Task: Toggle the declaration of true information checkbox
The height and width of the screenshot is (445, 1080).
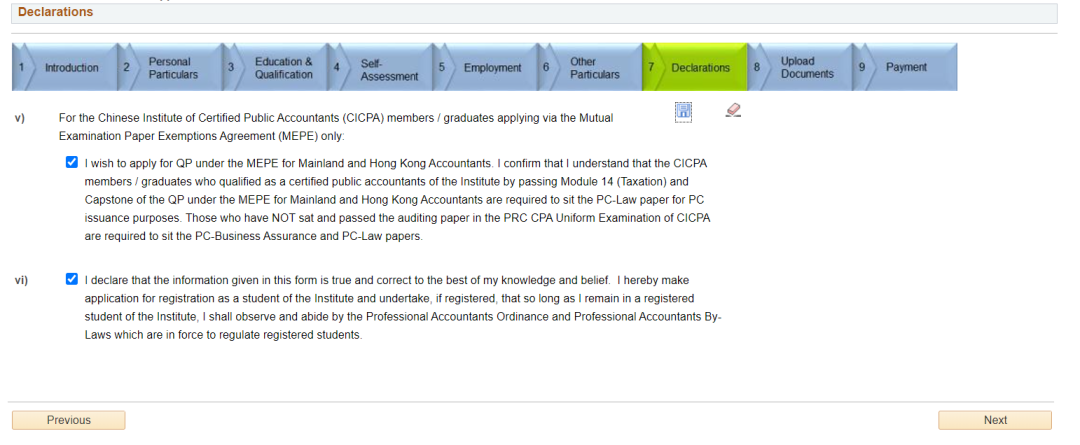Action: click(72, 280)
